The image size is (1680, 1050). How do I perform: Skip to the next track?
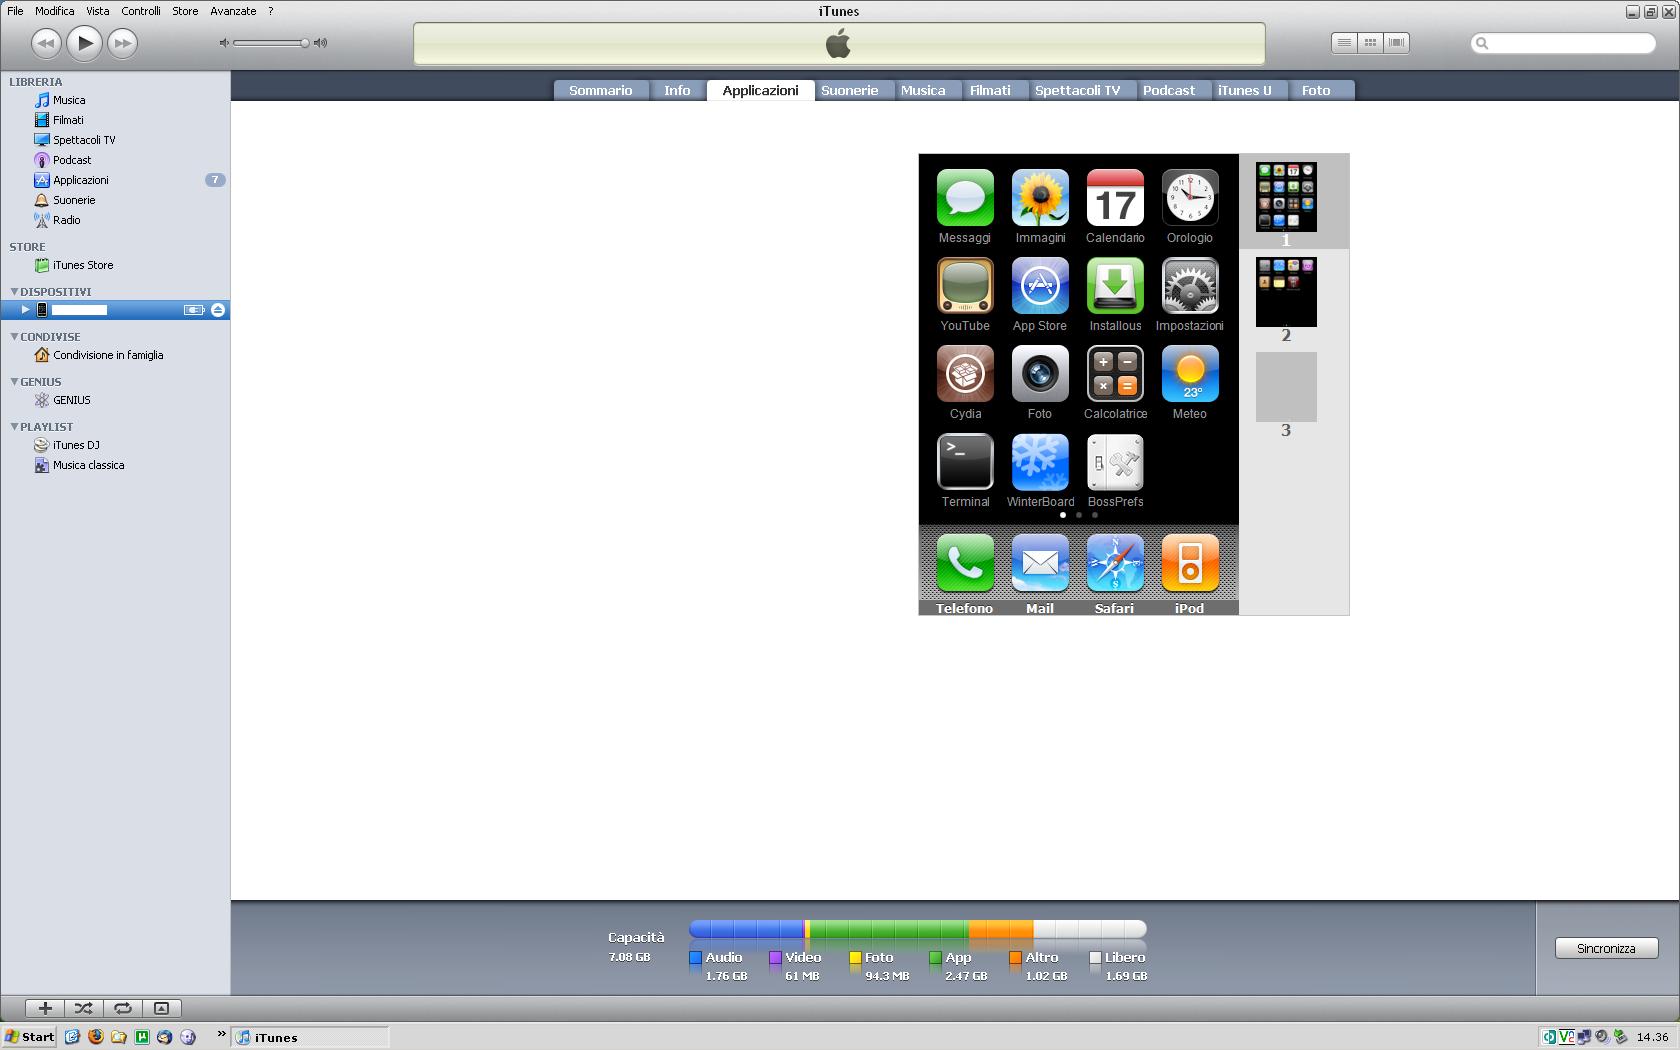click(x=122, y=42)
